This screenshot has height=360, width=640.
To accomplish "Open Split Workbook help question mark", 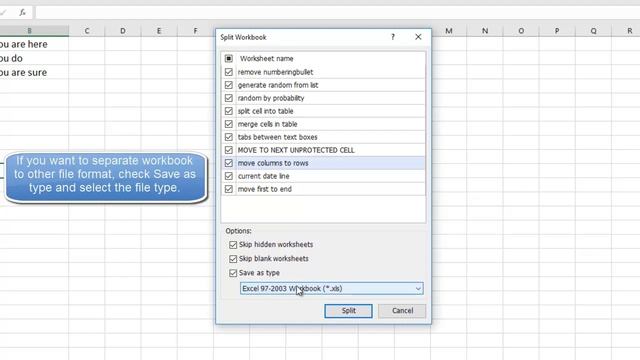I will [x=393, y=37].
